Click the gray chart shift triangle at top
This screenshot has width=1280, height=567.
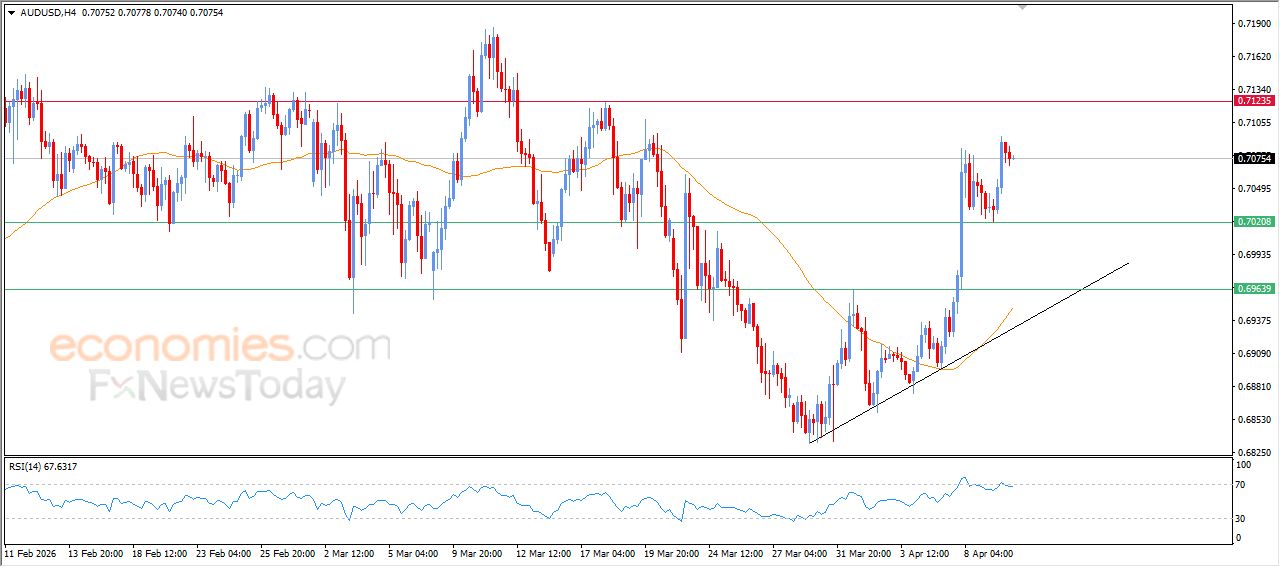tap(1022, 6)
